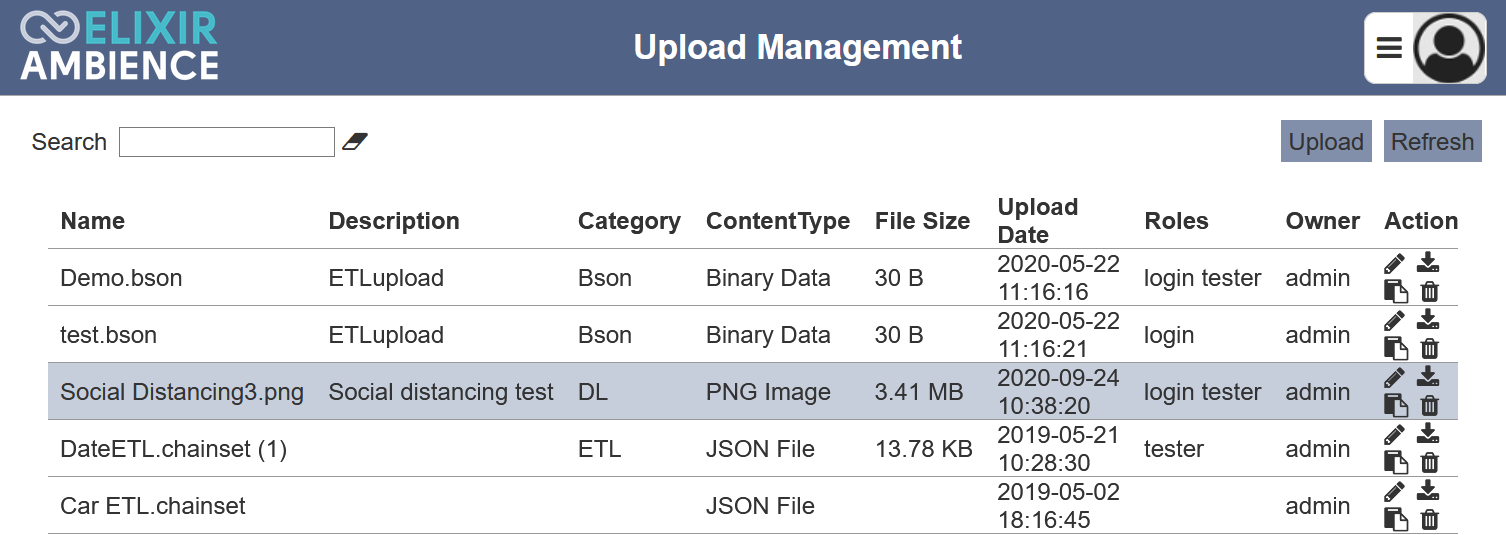The width and height of the screenshot is (1506, 535).
Task: Download the Social Distancing3.png file
Action: click(1428, 377)
